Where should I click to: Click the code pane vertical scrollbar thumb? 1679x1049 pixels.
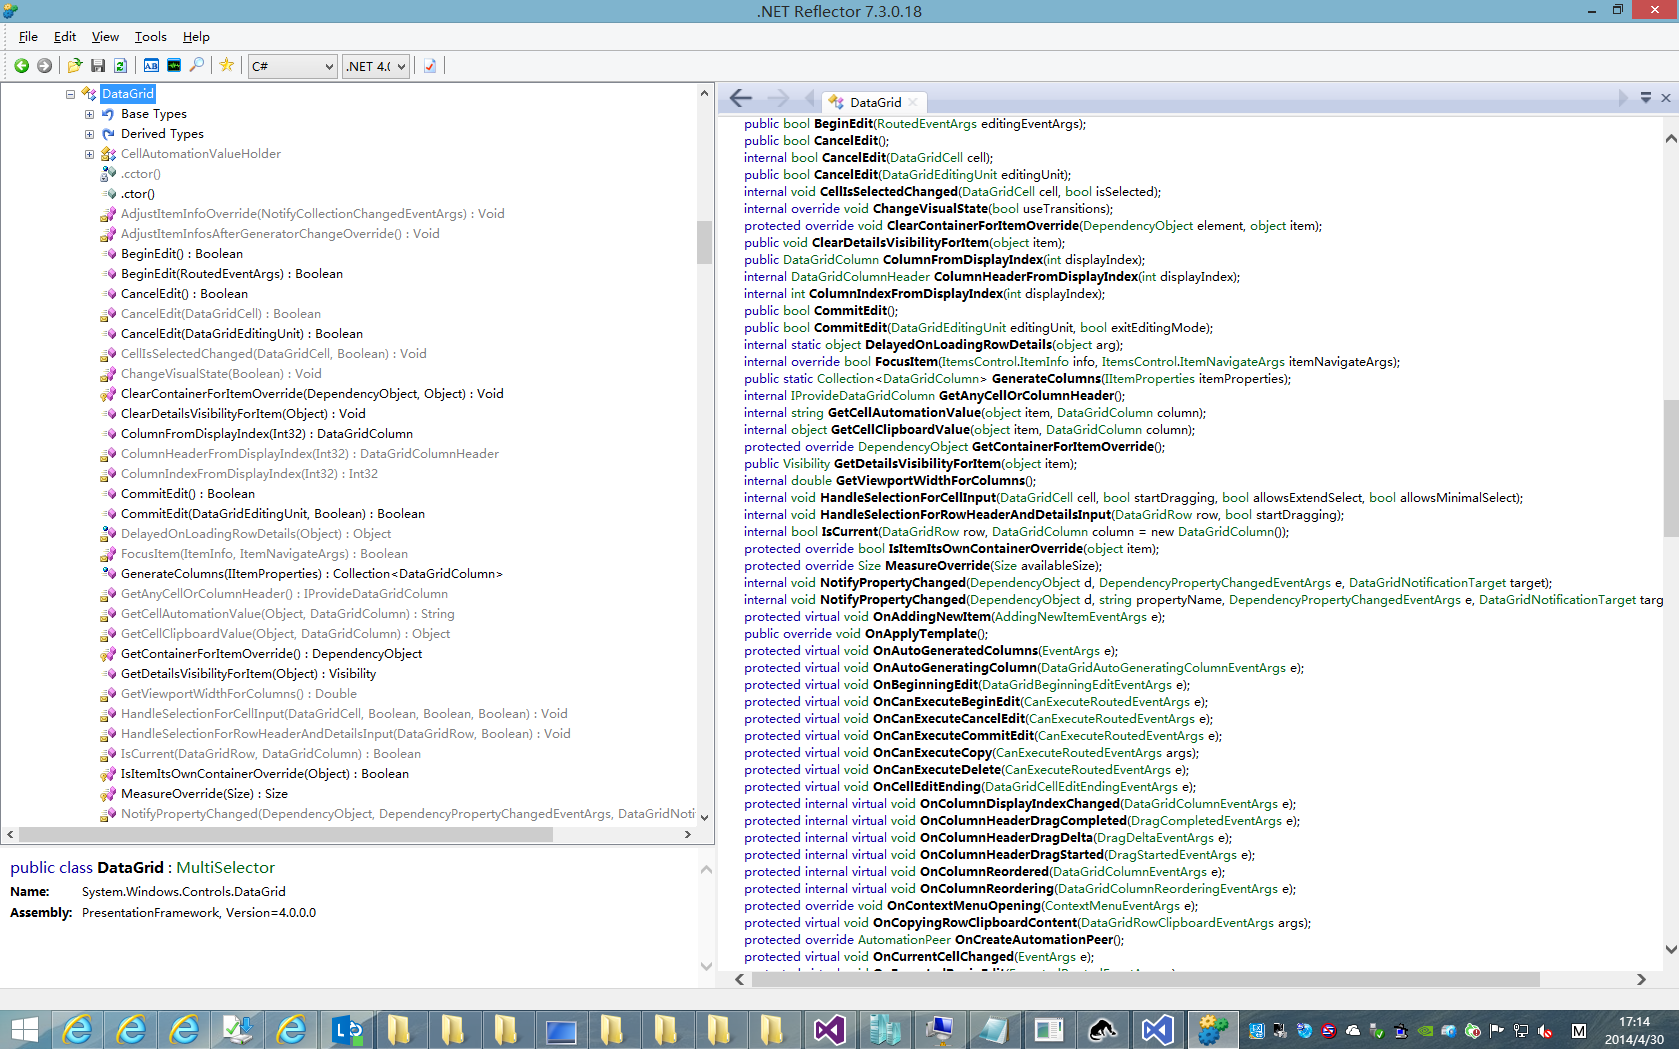[x=1671, y=468]
